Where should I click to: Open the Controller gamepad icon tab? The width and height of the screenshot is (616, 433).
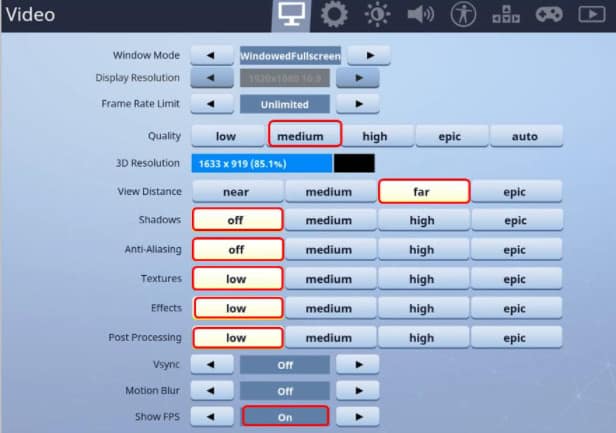[x=549, y=15]
